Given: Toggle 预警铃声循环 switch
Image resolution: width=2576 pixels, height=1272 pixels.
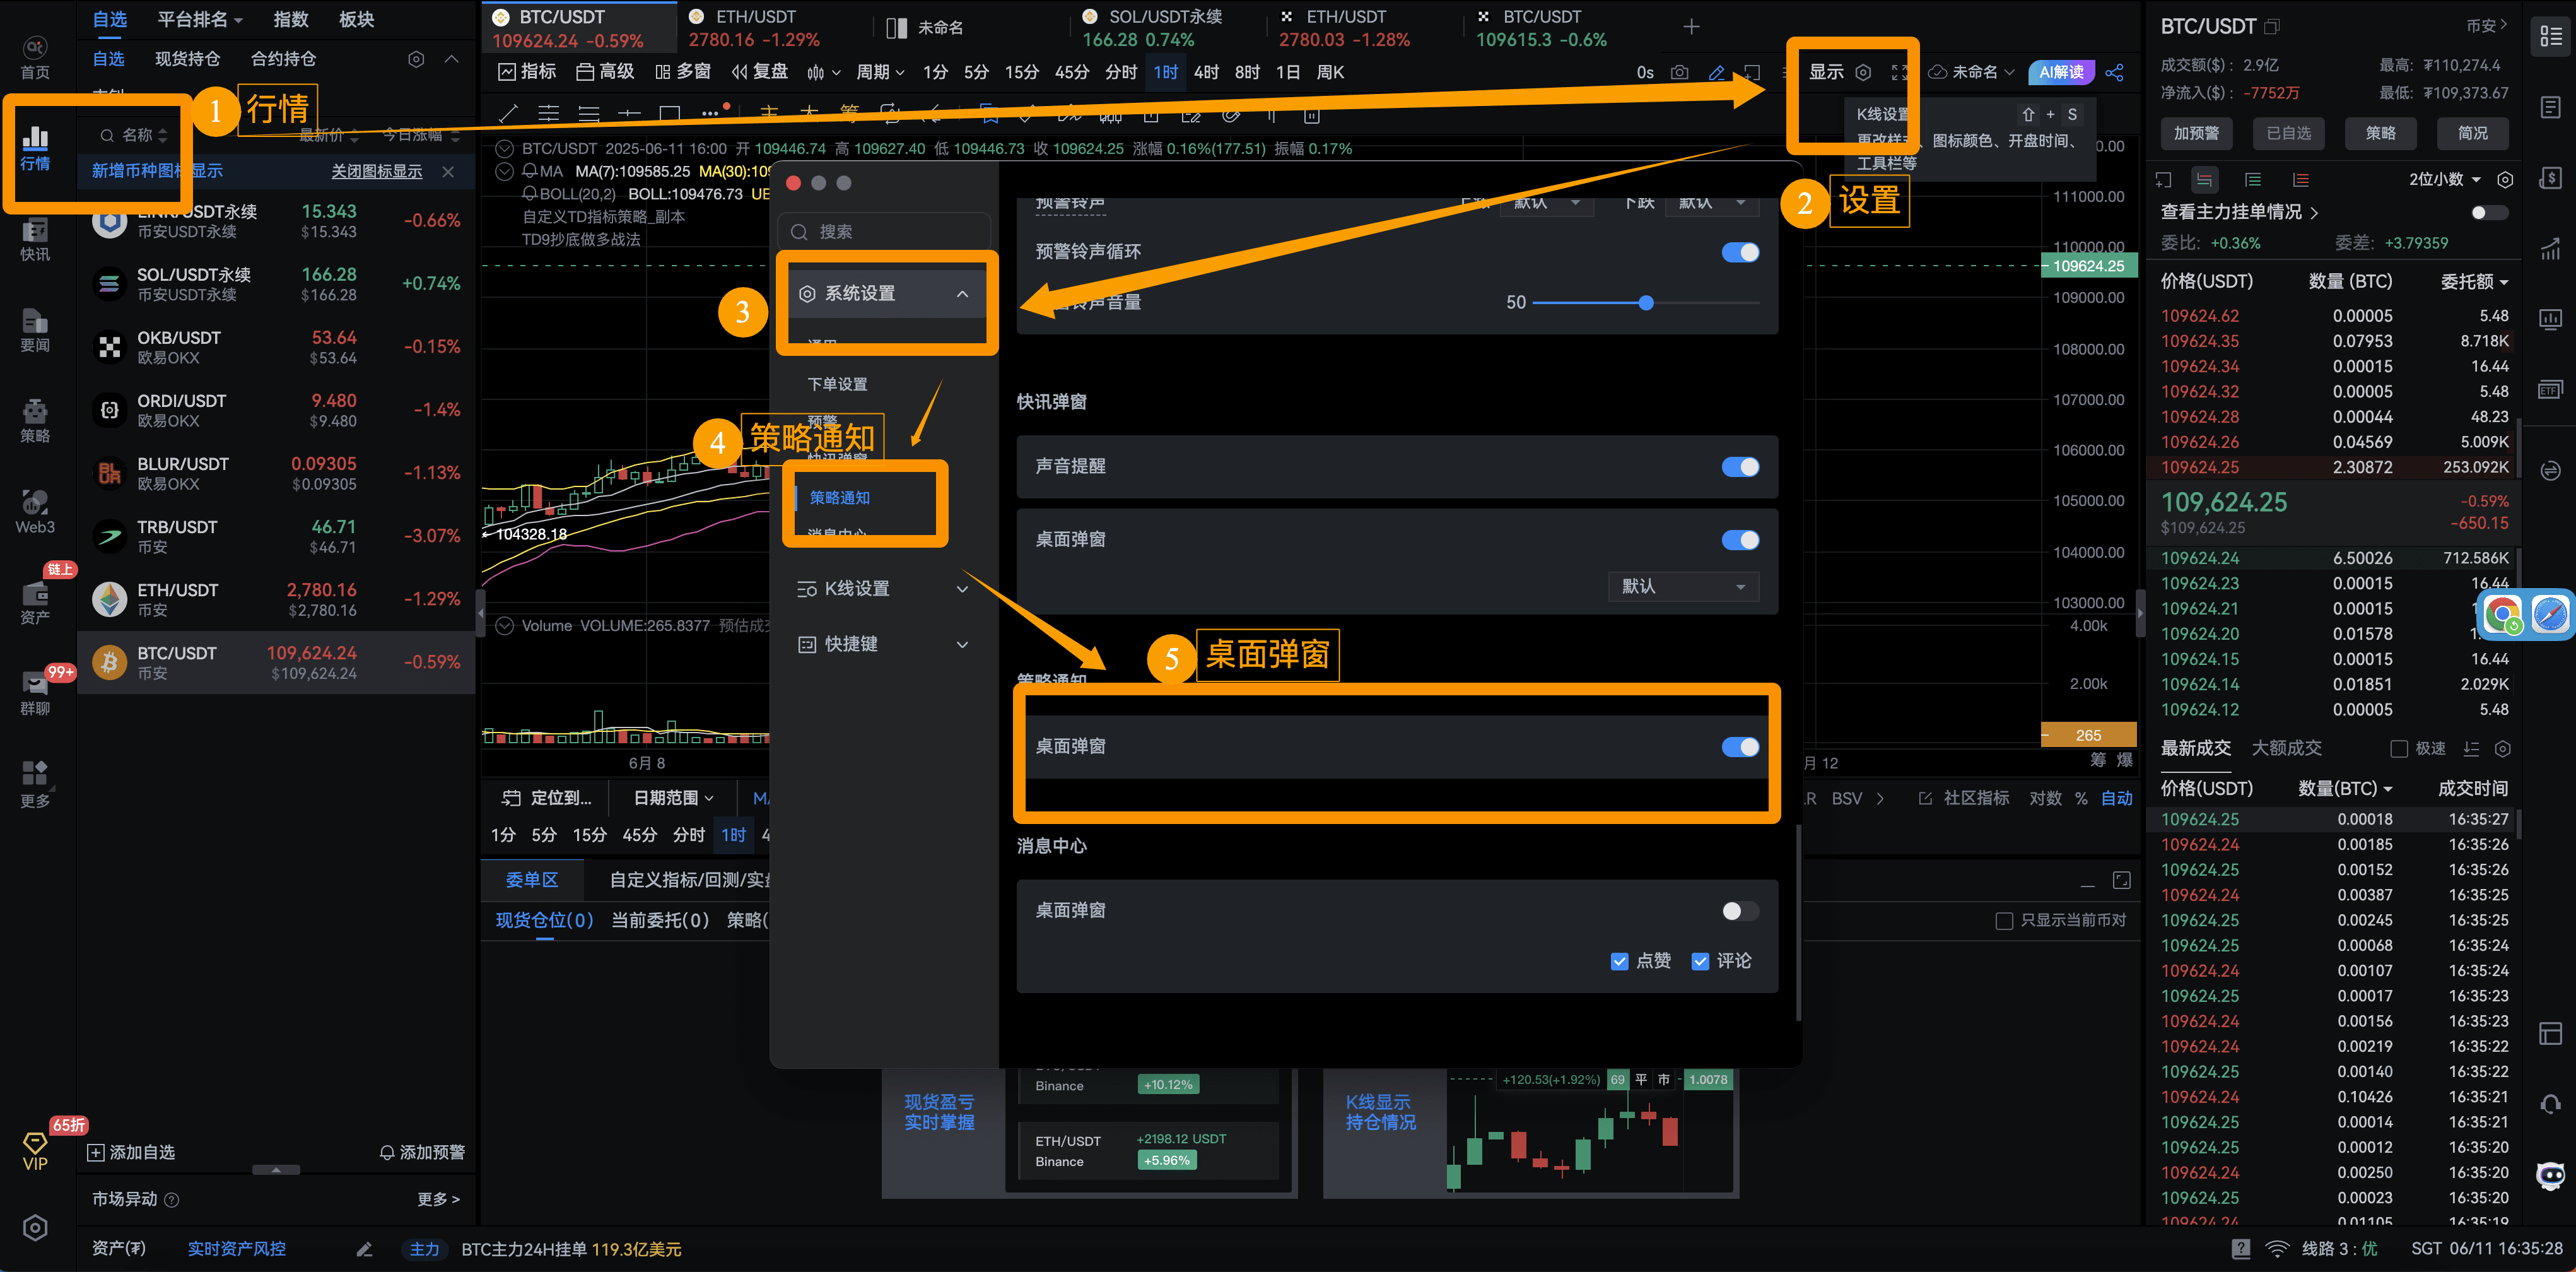Looking at the screenshot, I should click(1740, 252).
